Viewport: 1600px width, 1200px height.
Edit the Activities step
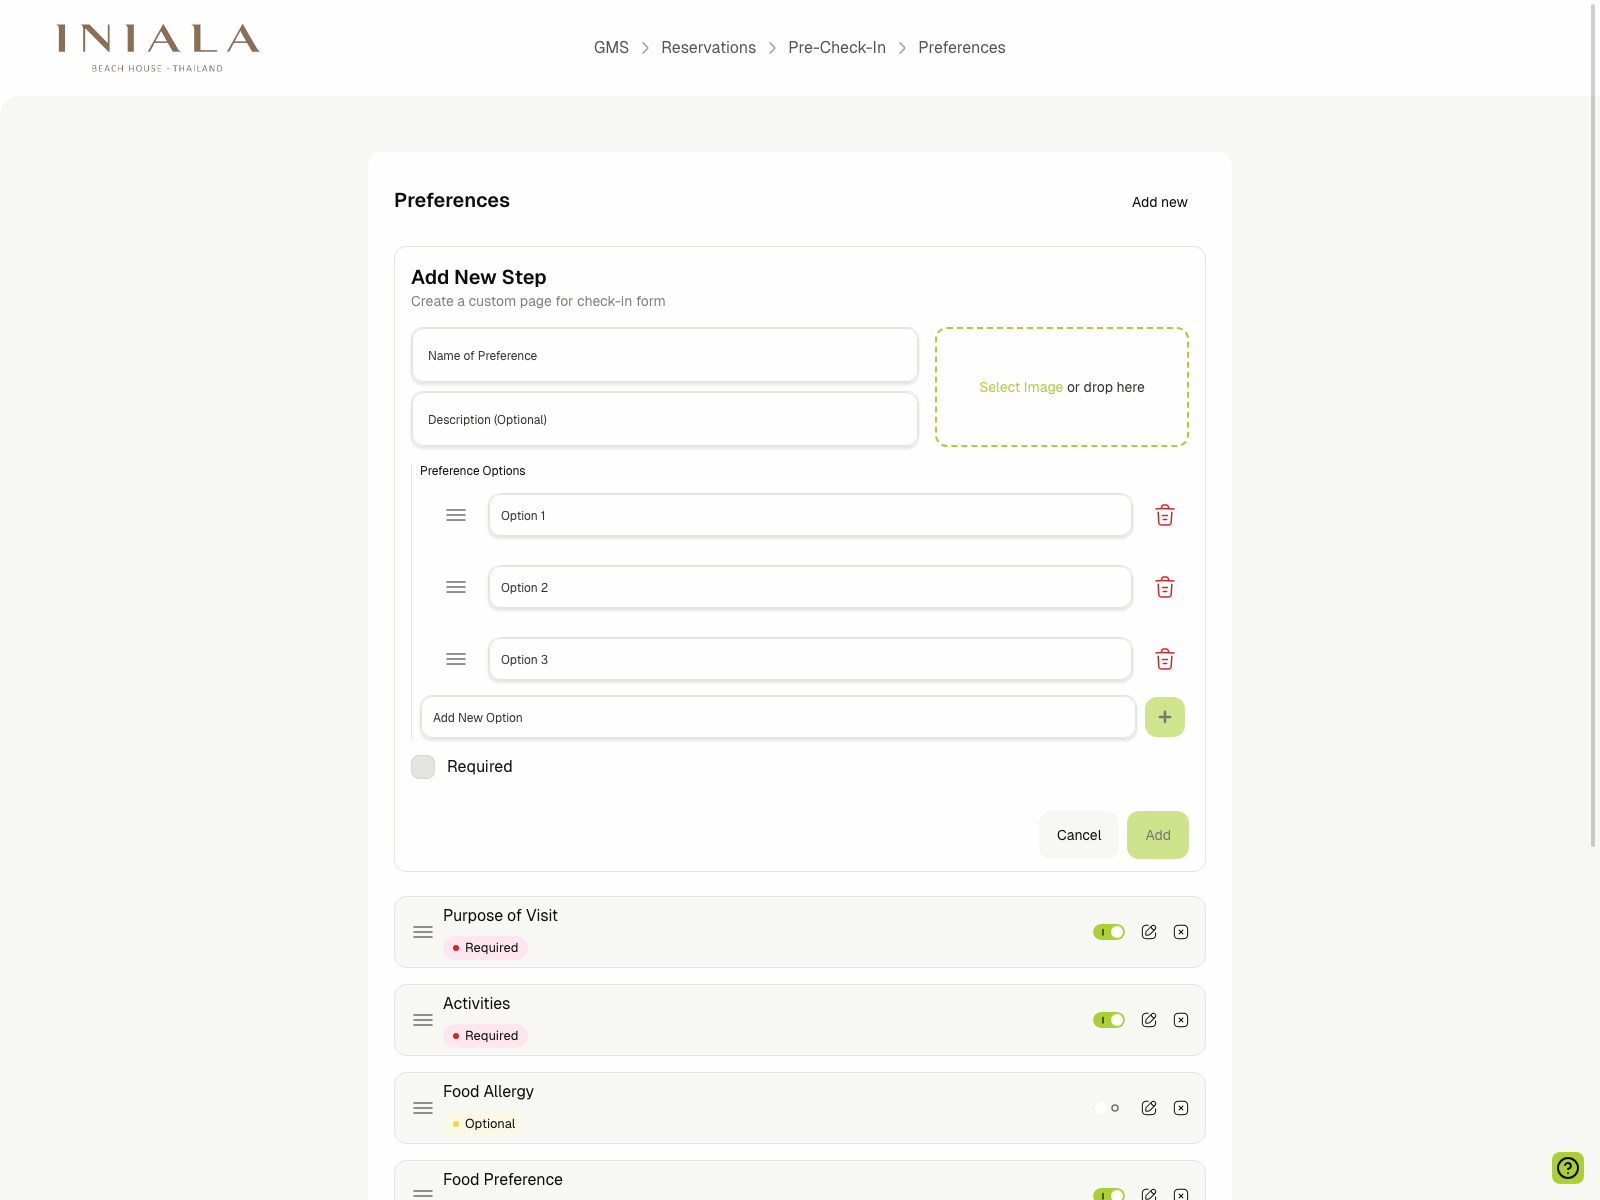[x=1148, y=1020]
